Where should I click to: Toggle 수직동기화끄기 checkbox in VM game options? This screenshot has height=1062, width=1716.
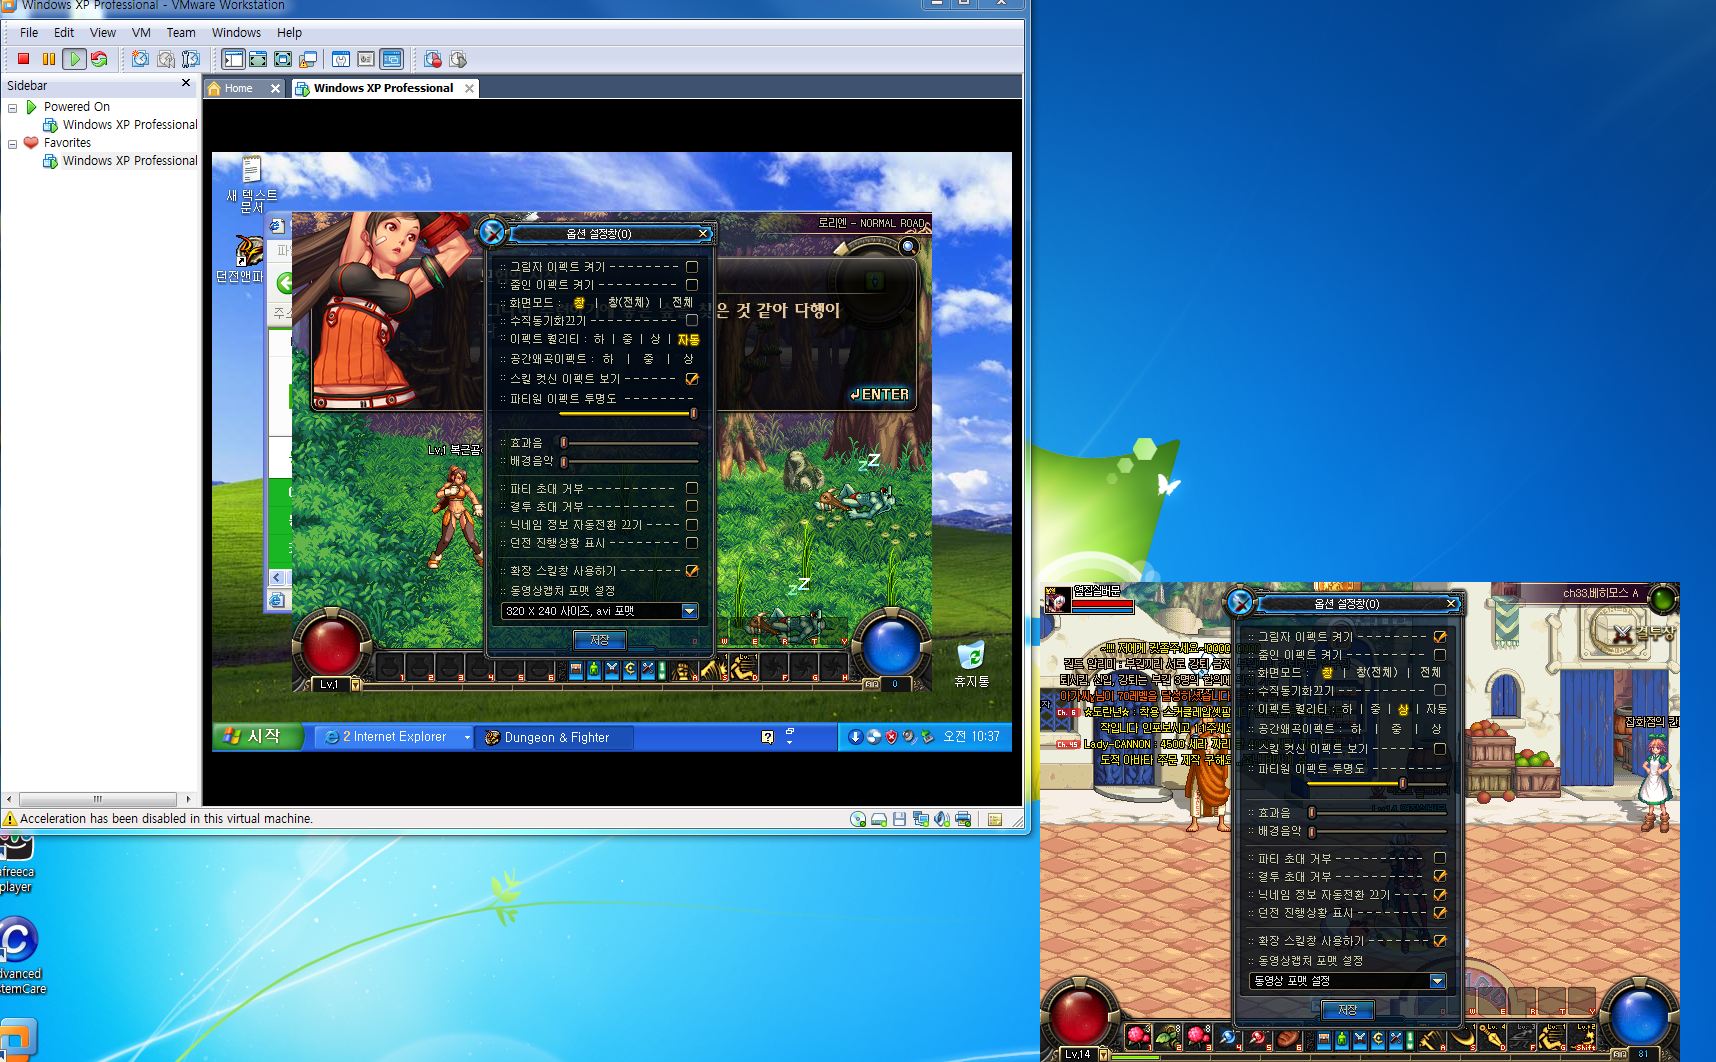point(692,321)
